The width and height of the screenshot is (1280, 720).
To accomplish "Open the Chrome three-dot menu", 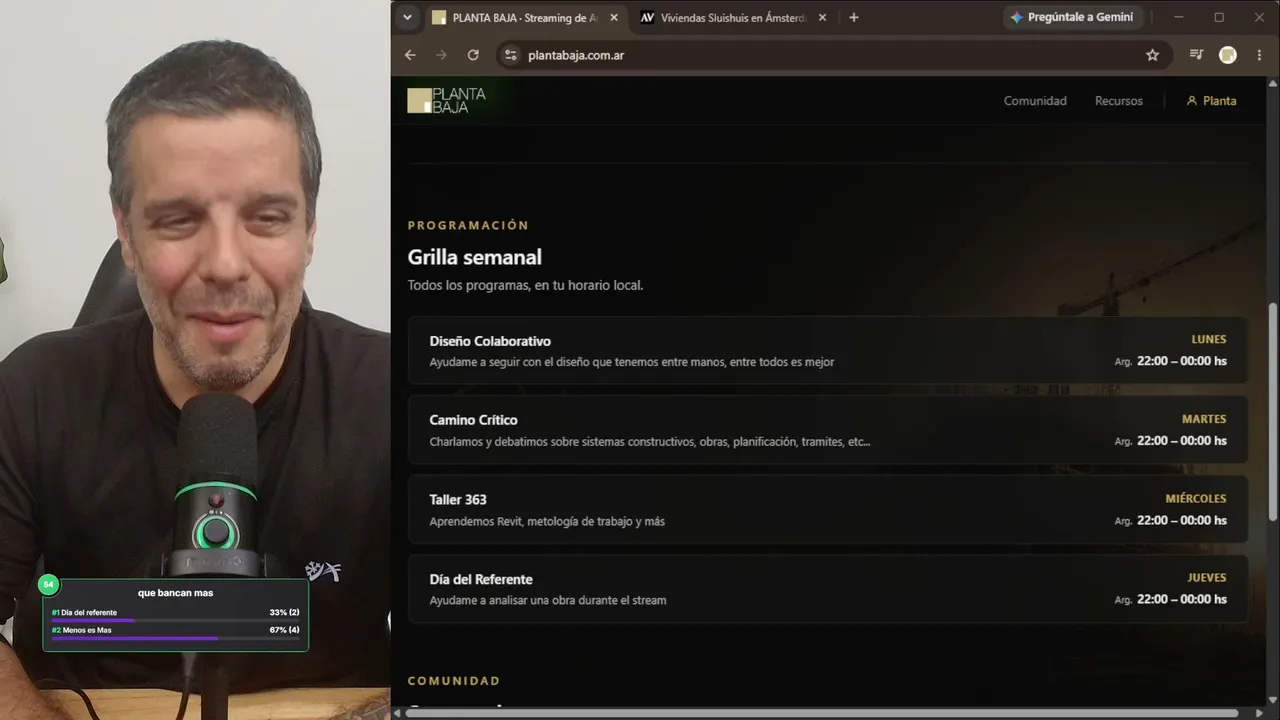I will tap(1259, 55).
